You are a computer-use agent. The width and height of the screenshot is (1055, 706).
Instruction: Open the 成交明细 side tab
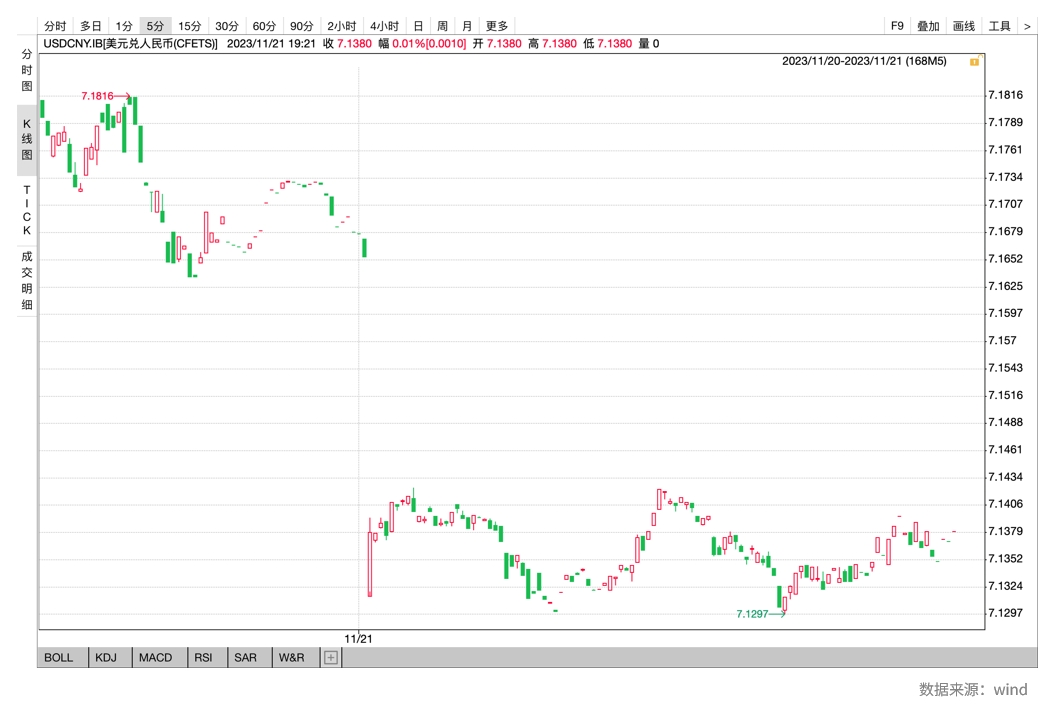27,281
